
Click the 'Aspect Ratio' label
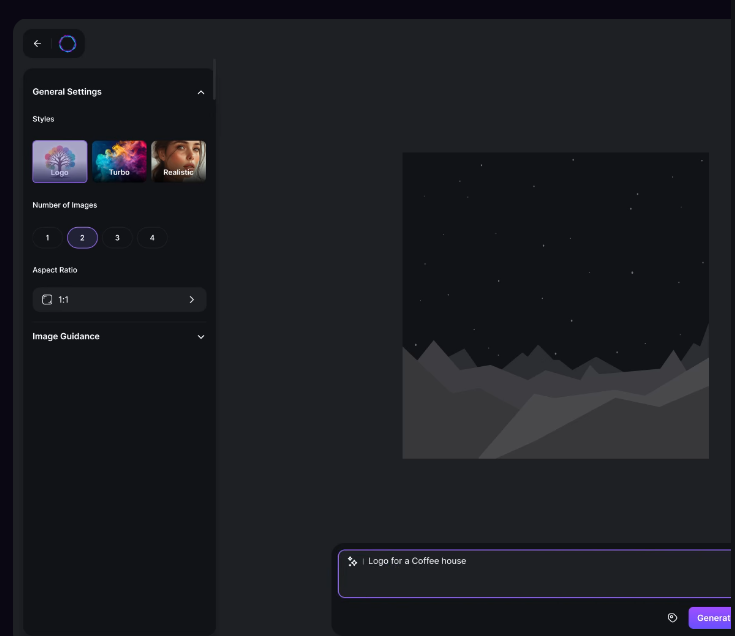coord(55,270)
